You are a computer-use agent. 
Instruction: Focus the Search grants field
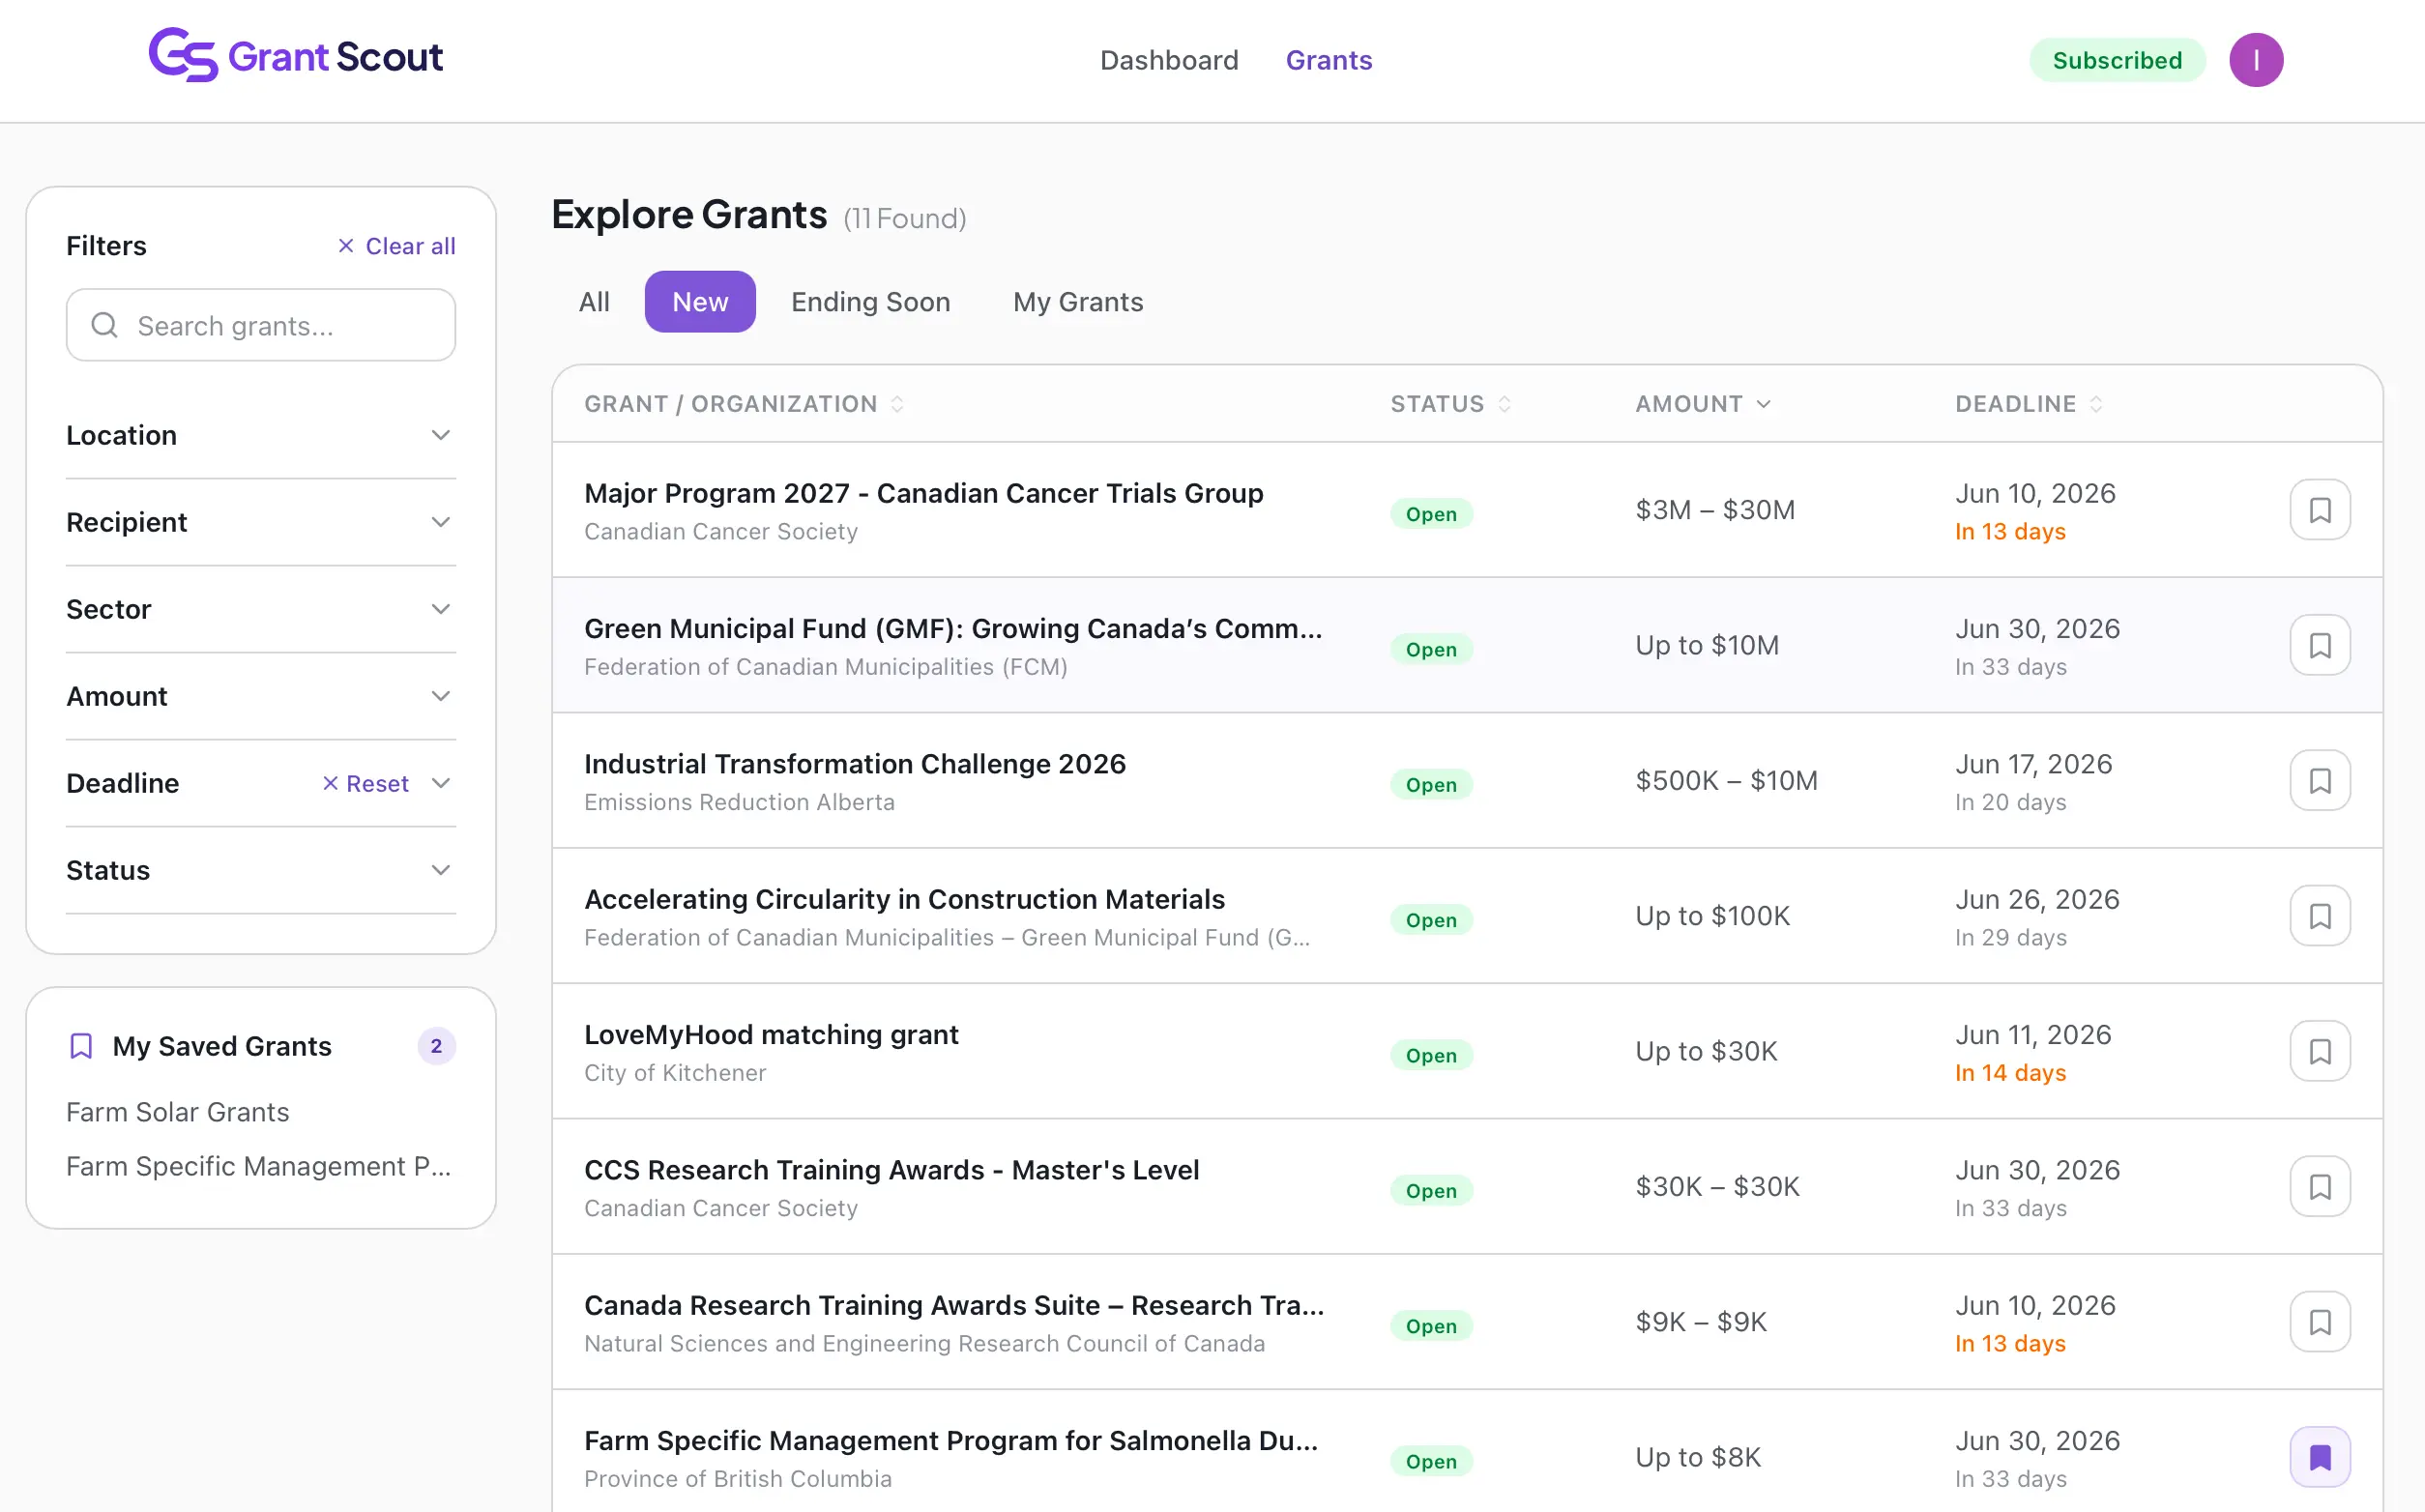pyautogui.click(x=261, y=325)
